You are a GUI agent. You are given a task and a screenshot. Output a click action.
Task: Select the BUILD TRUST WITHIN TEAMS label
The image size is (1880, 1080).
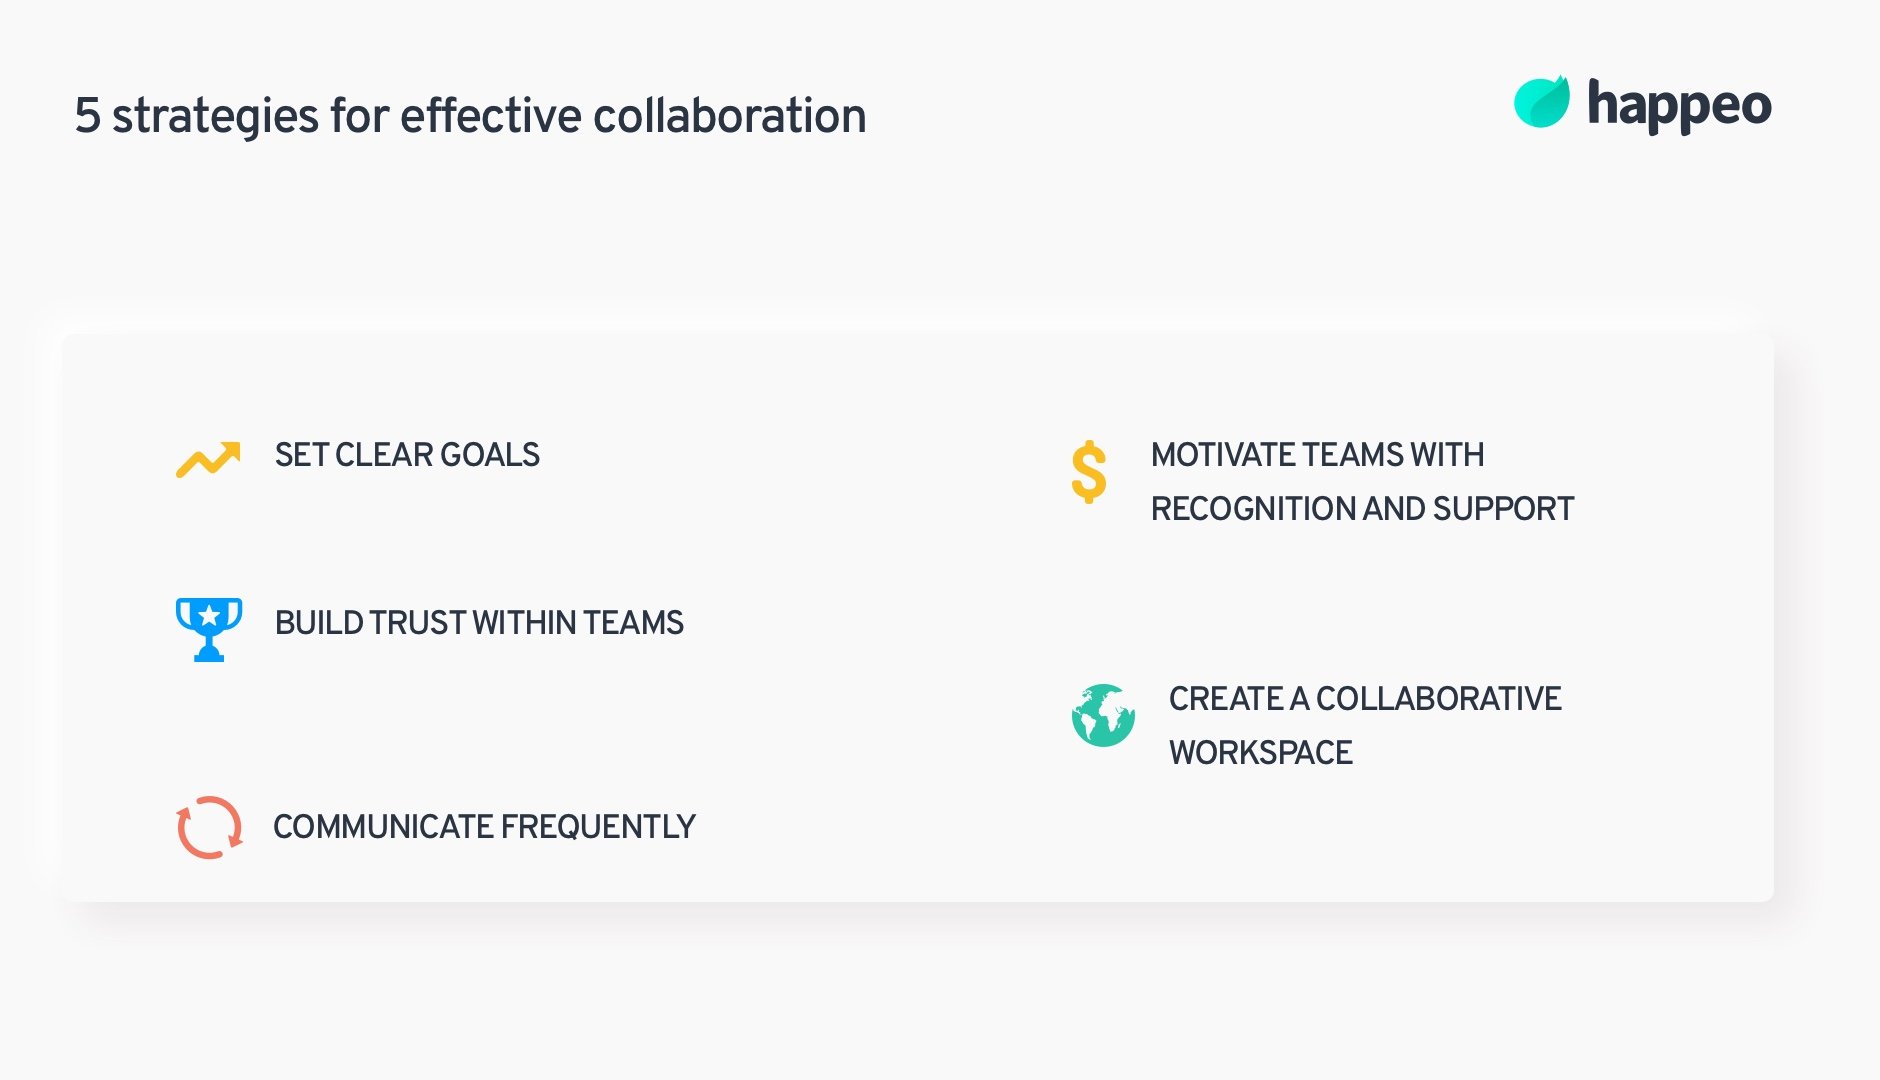click(x=479, y=623)
